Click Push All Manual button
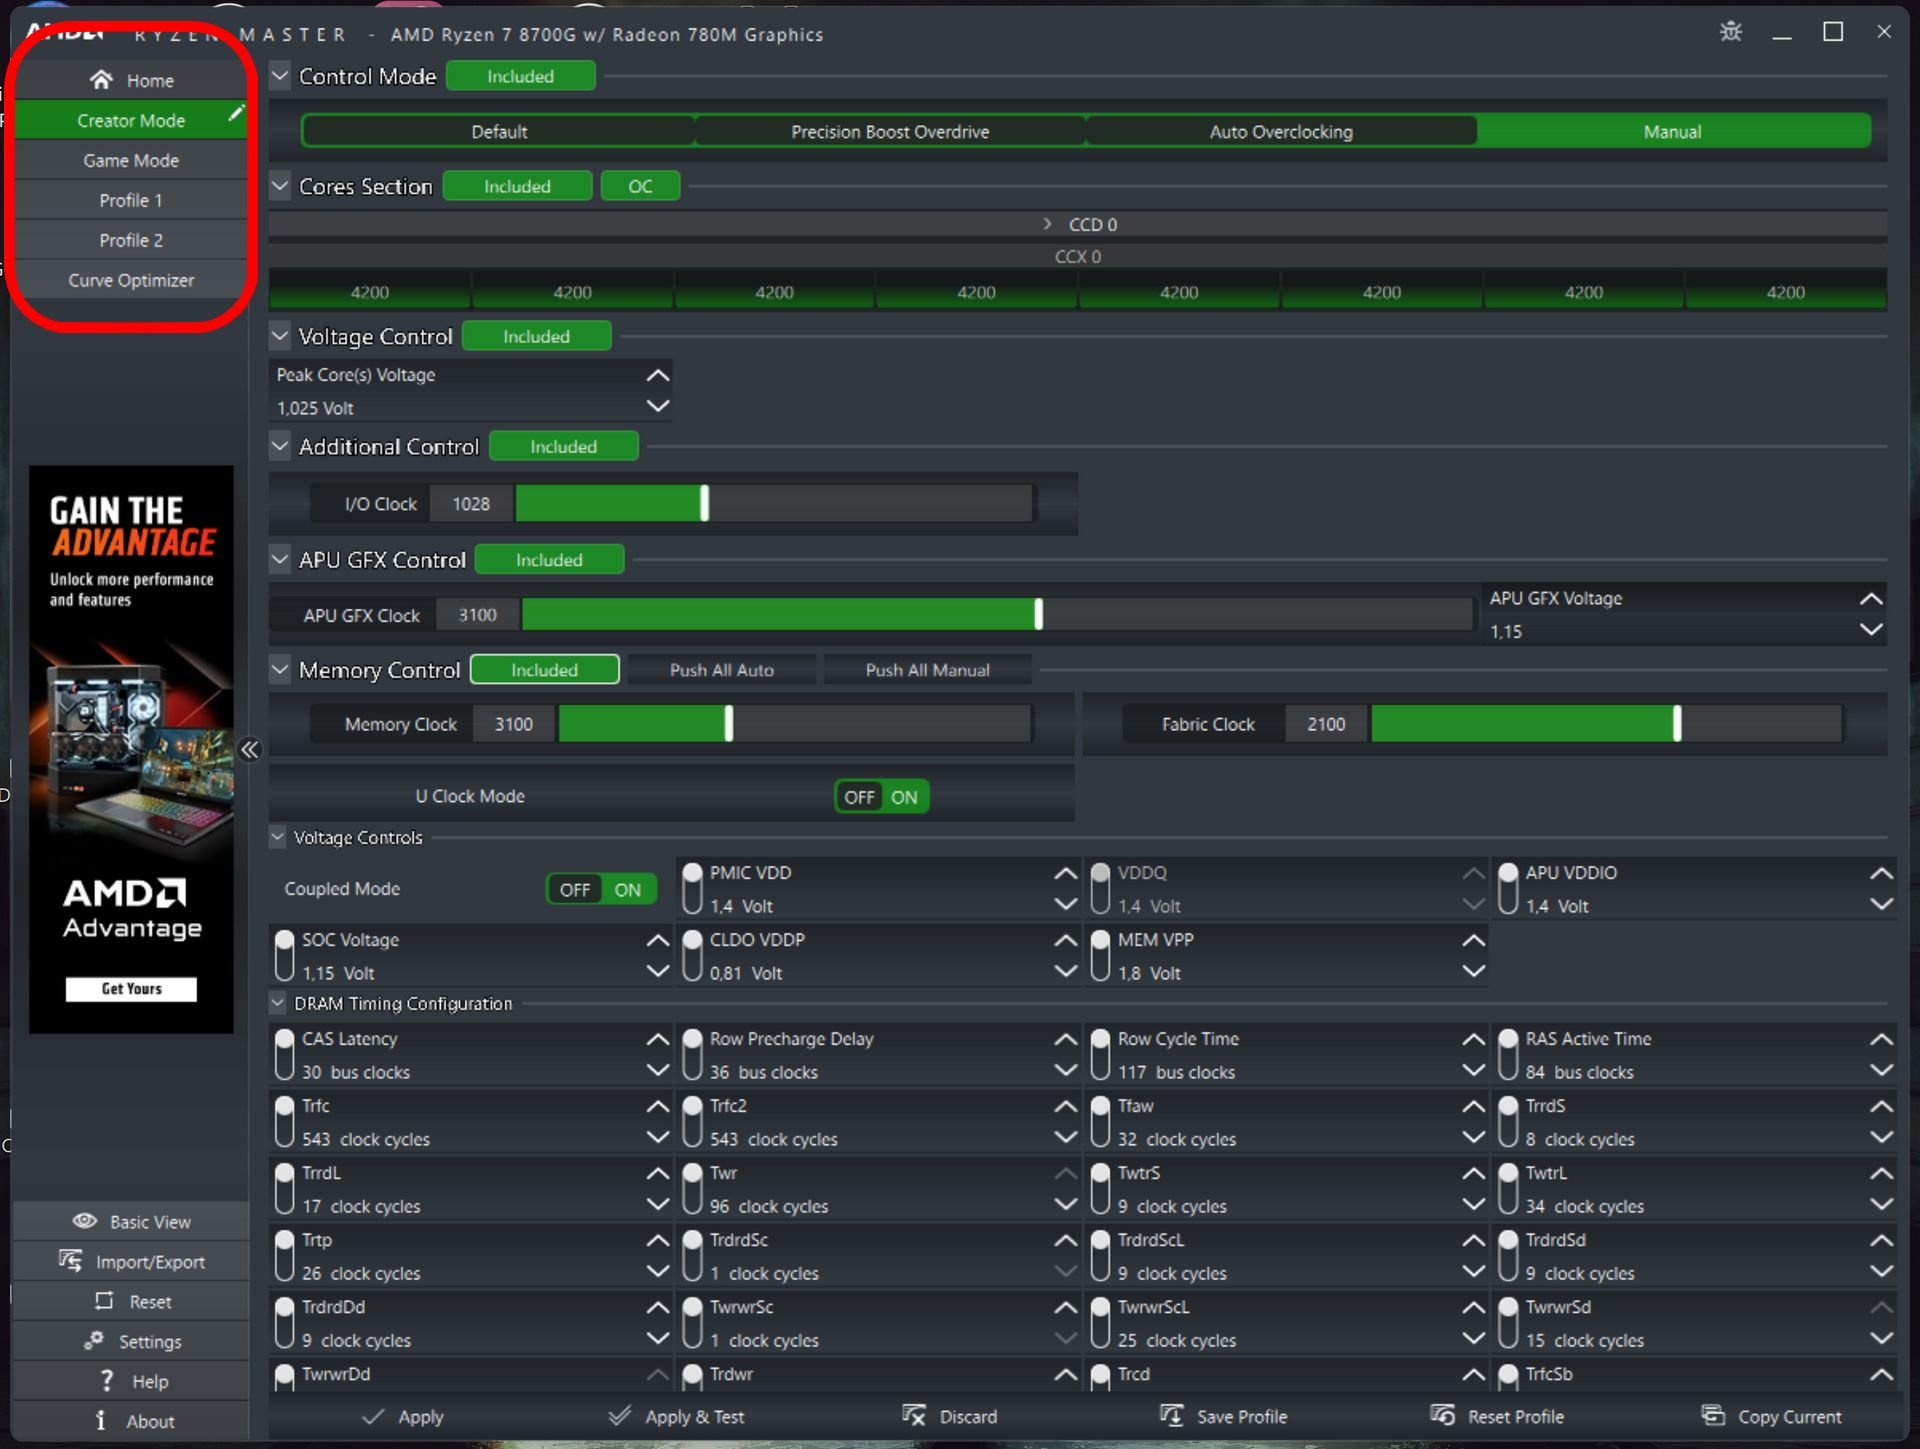This screenshot has width=1920, height=1449. [x=927, y=670]
